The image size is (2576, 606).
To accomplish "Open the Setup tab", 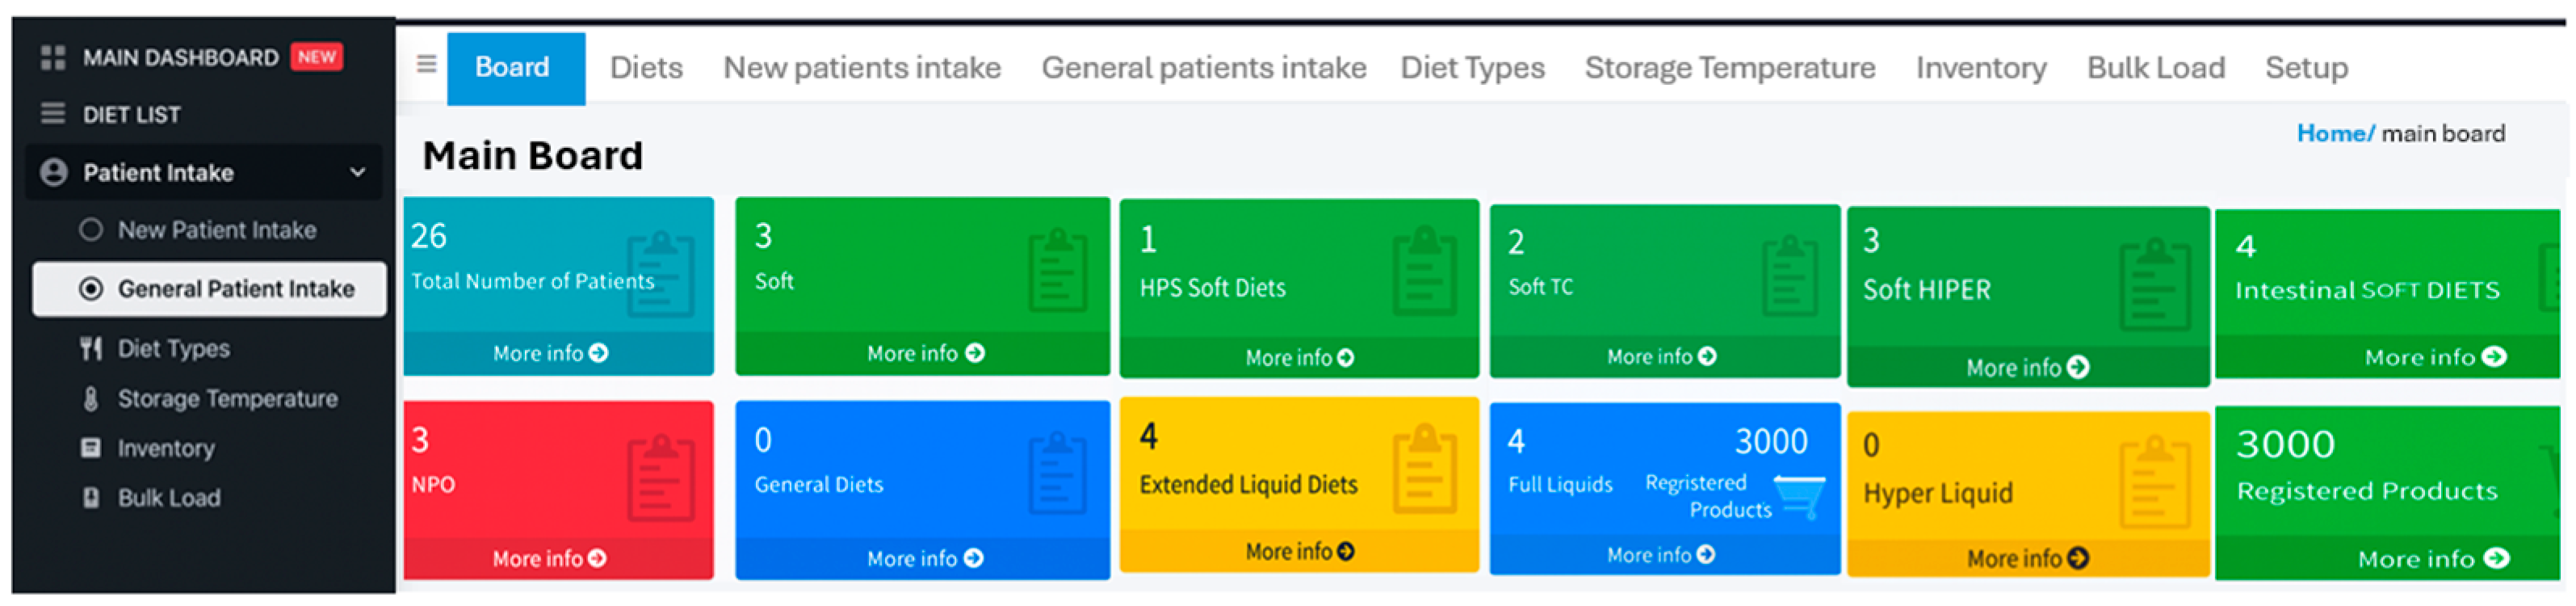I will (x=2306, y=68).
